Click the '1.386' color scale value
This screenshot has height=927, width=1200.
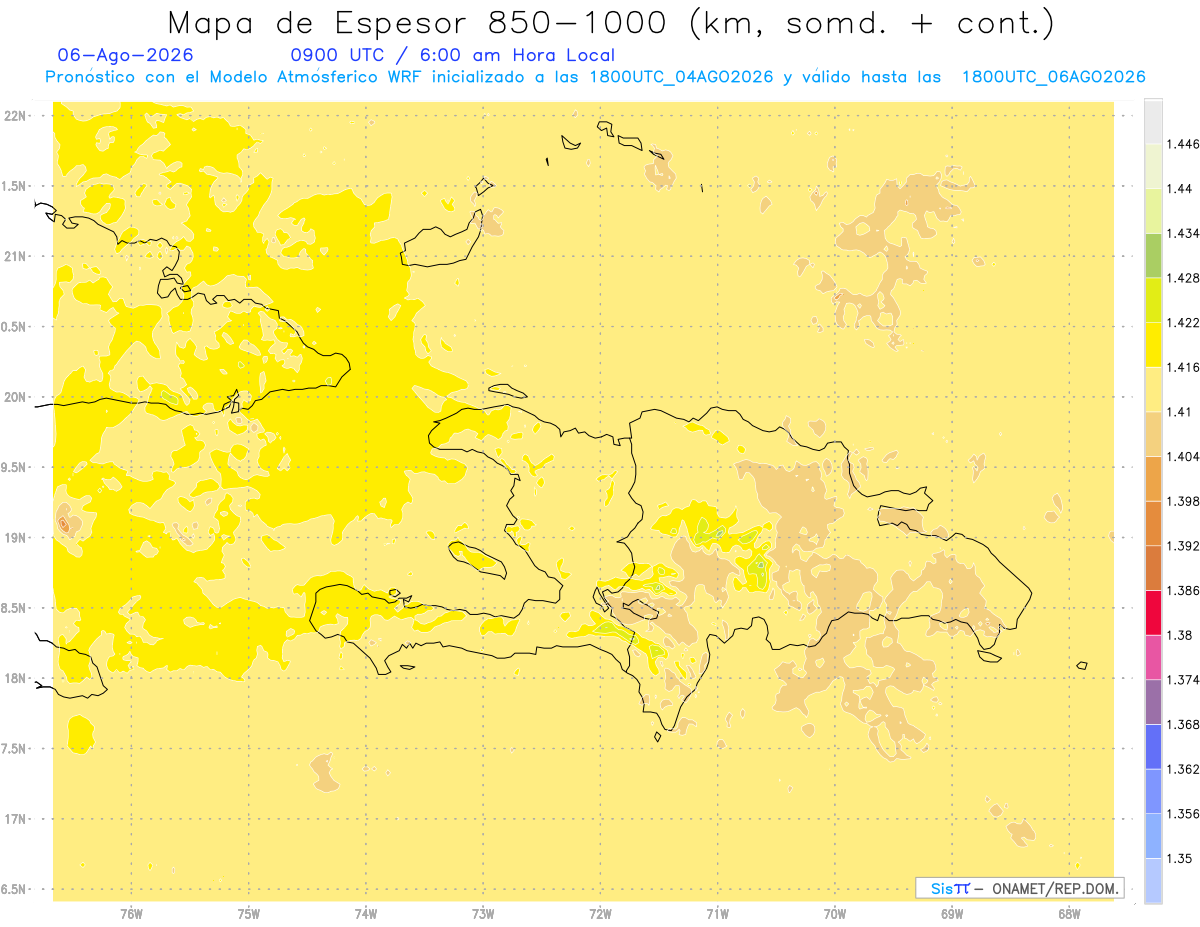(1183, 591)
